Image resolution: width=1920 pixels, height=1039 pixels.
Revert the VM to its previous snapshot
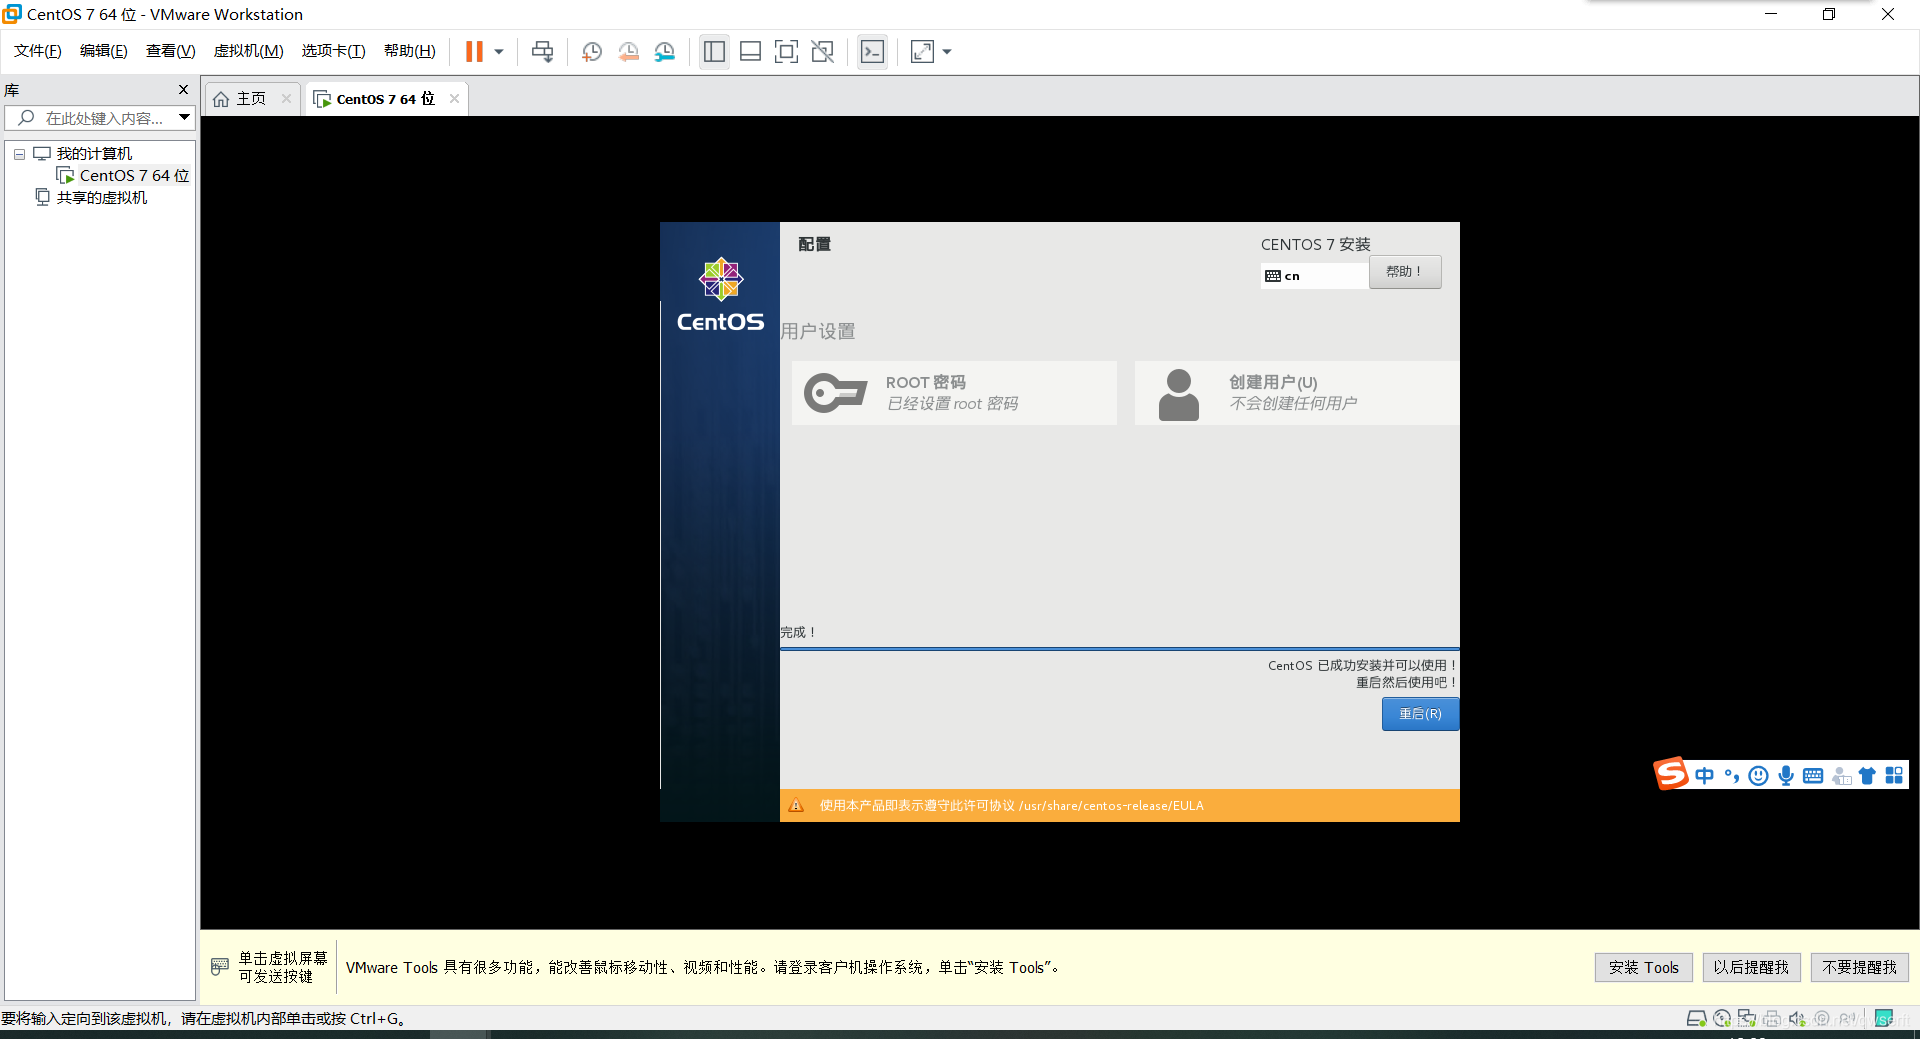(628, 52)
